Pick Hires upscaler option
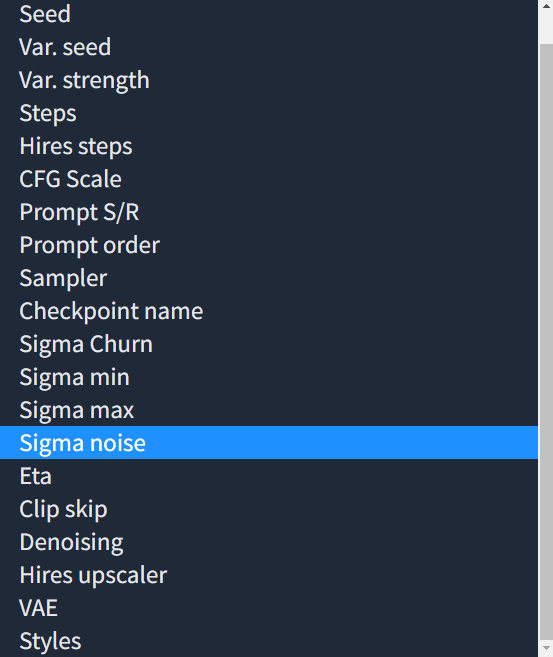The width and height of the screenshot is (553, 657). [269, 574]
